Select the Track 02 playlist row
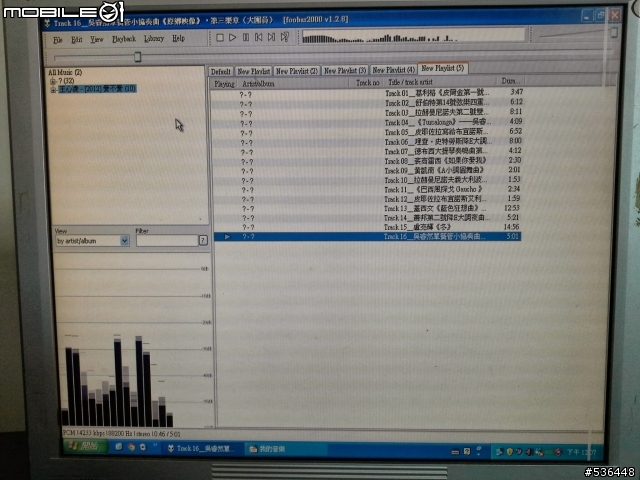 [367, 103]
